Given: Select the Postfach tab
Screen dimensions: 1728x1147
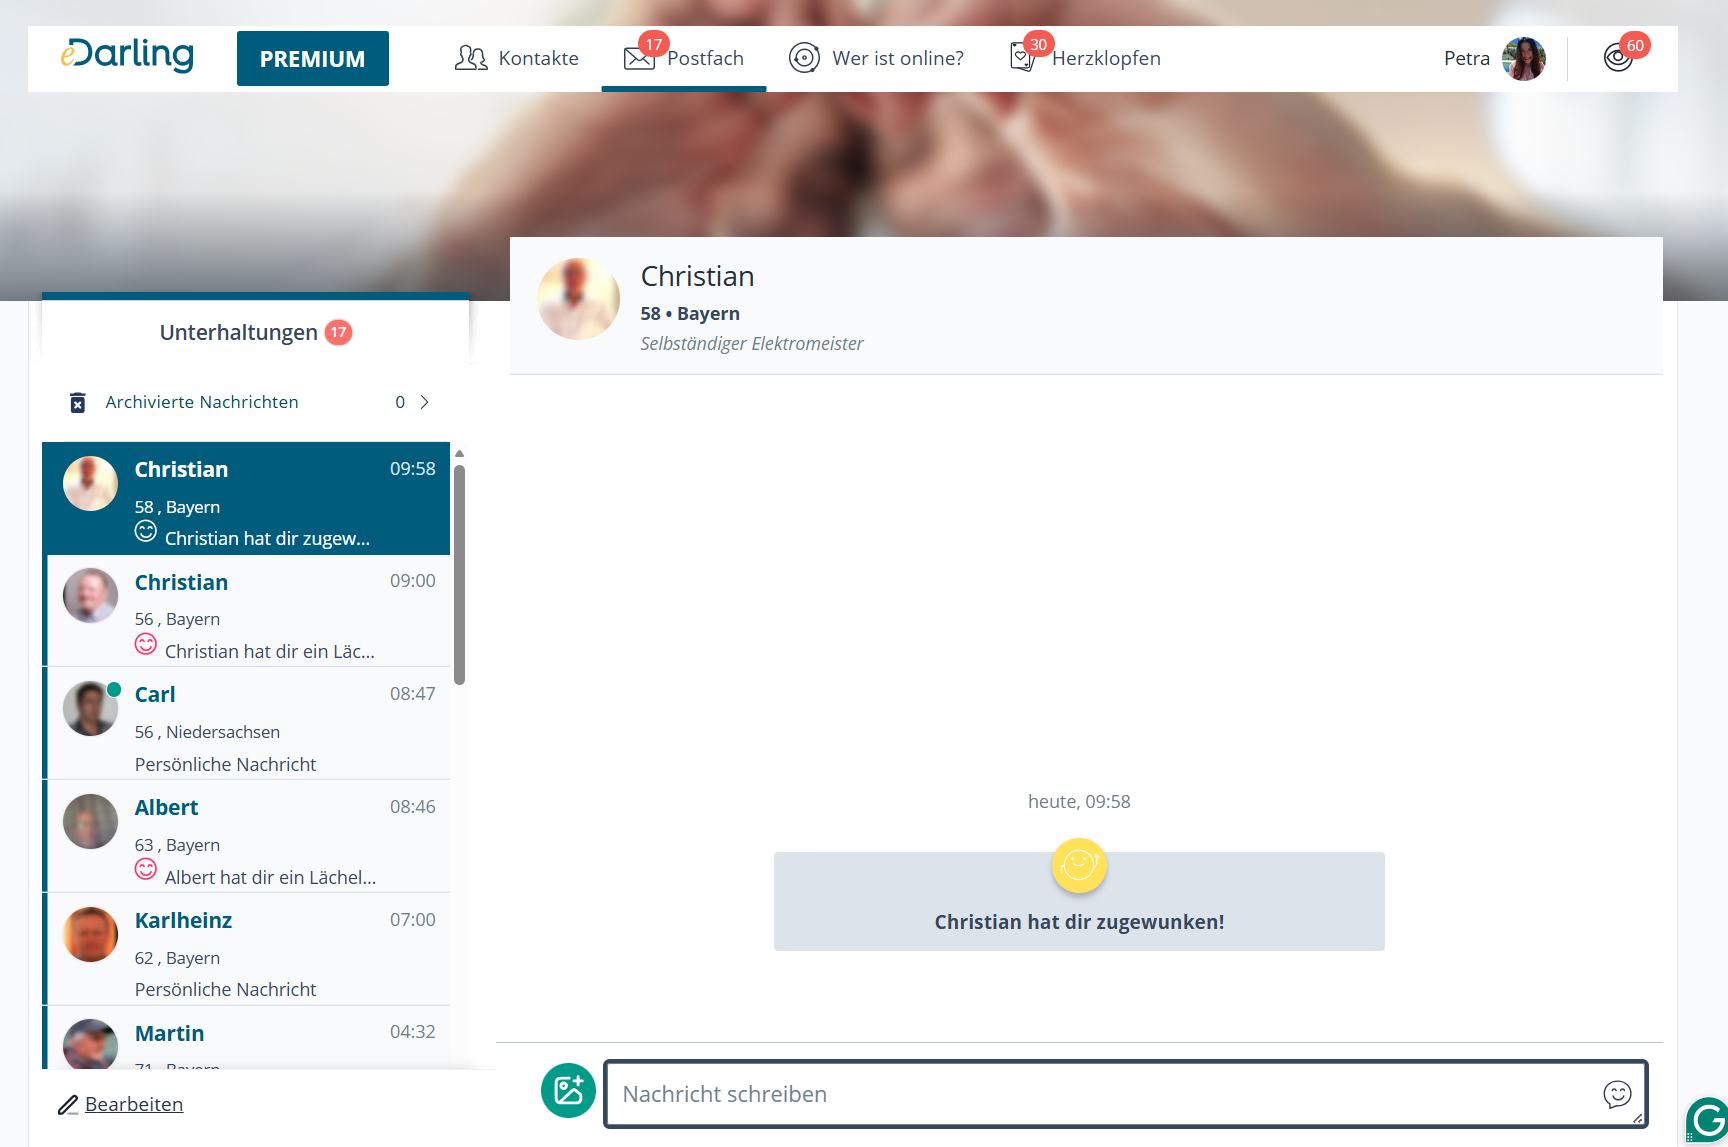Looking at the screenshot, I should [x=684, y=58].
